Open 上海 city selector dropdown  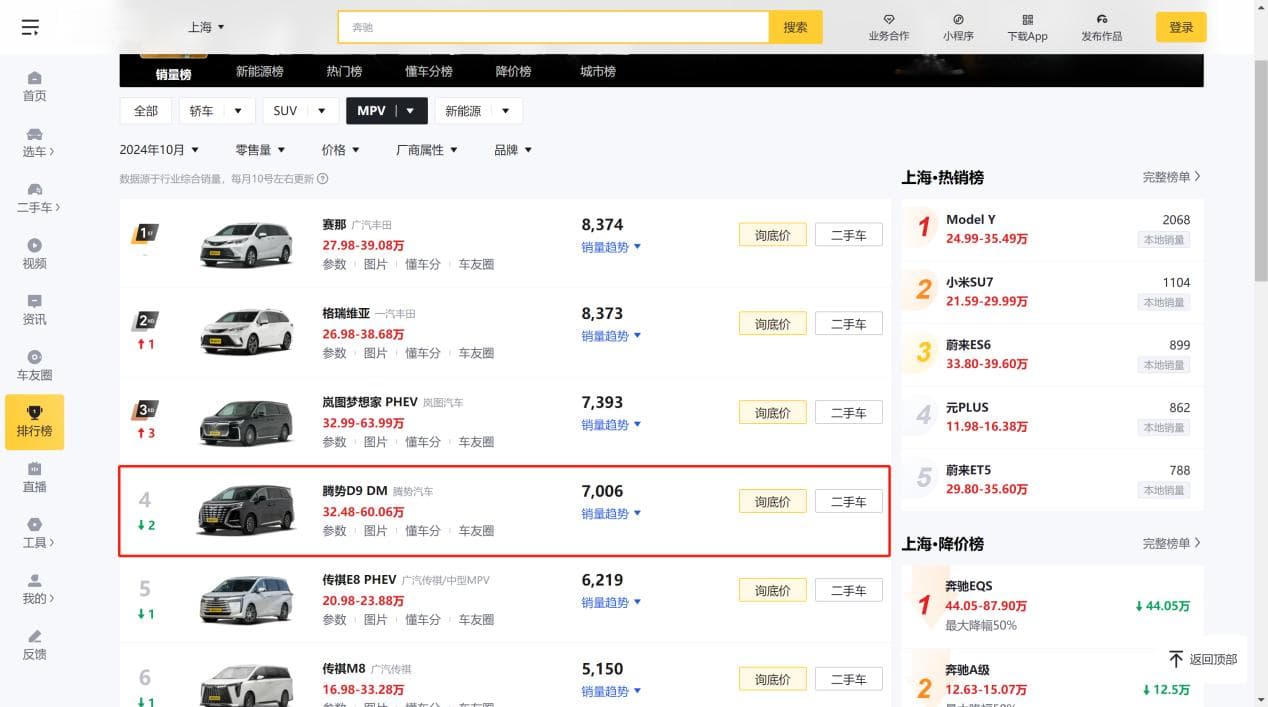coord(206,27)
